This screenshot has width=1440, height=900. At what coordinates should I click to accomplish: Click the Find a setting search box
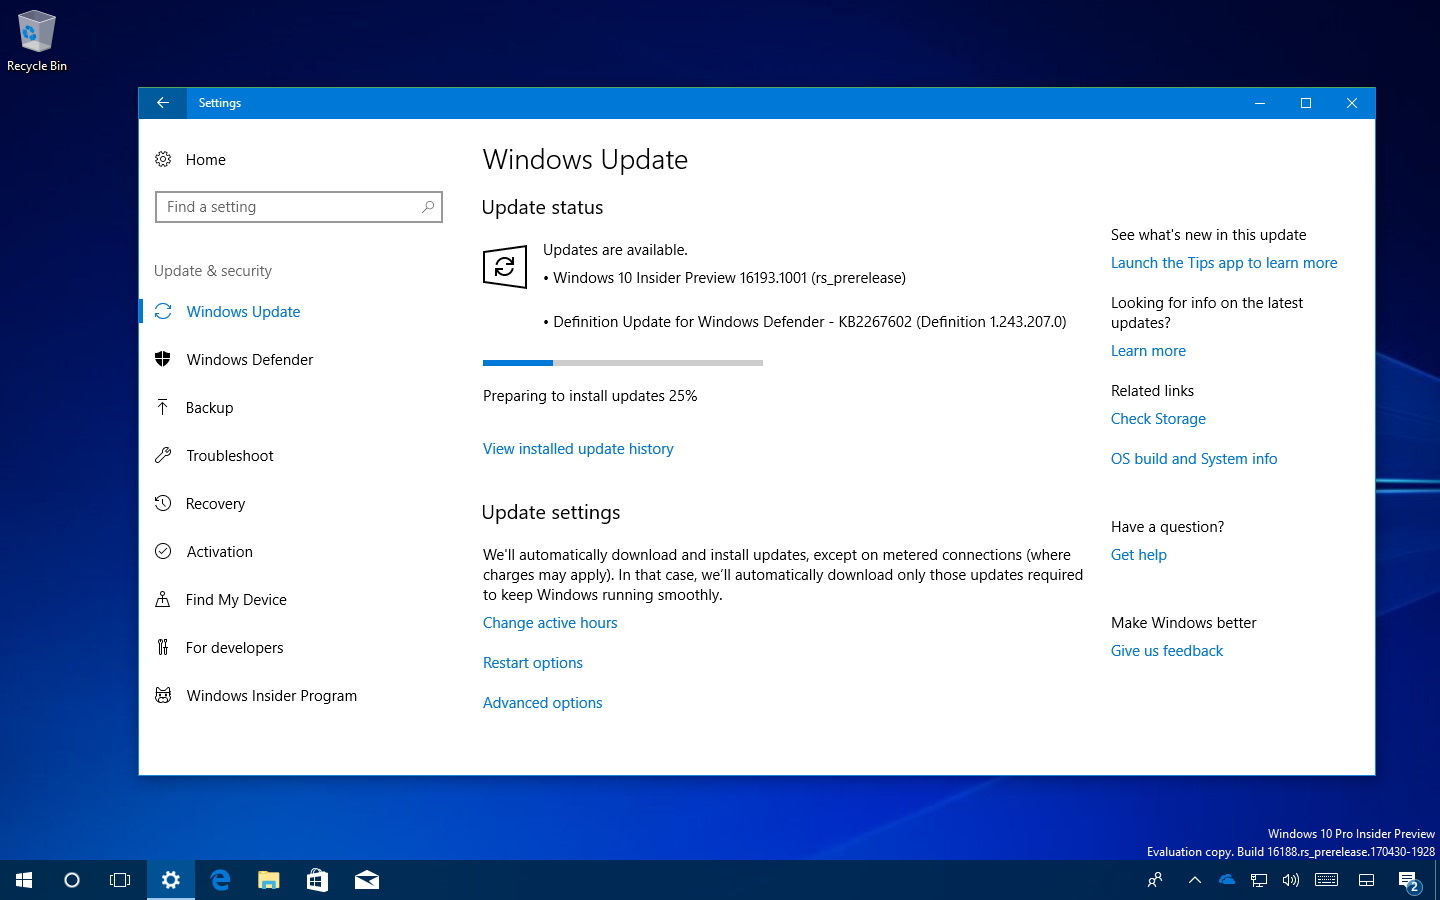[298, 207]
